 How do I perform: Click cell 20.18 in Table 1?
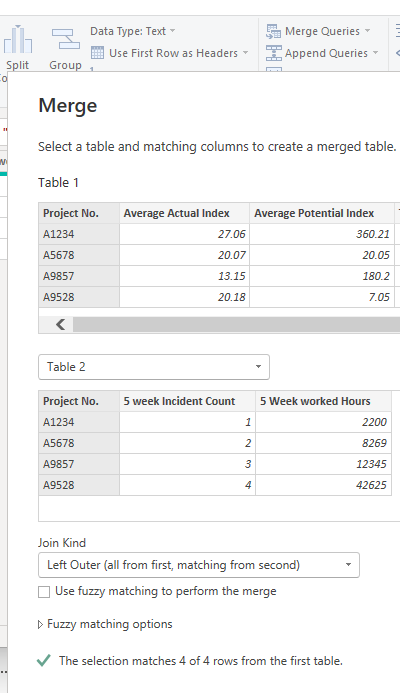pyautogui.click(x=184, y=297)
